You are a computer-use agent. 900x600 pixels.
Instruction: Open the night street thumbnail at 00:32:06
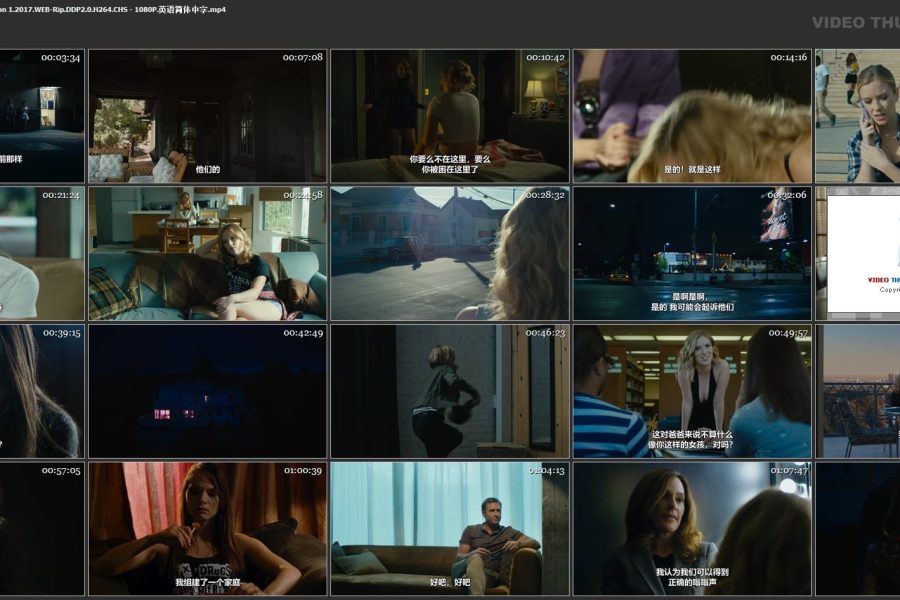pyautogui.click(x=692, y=253)
